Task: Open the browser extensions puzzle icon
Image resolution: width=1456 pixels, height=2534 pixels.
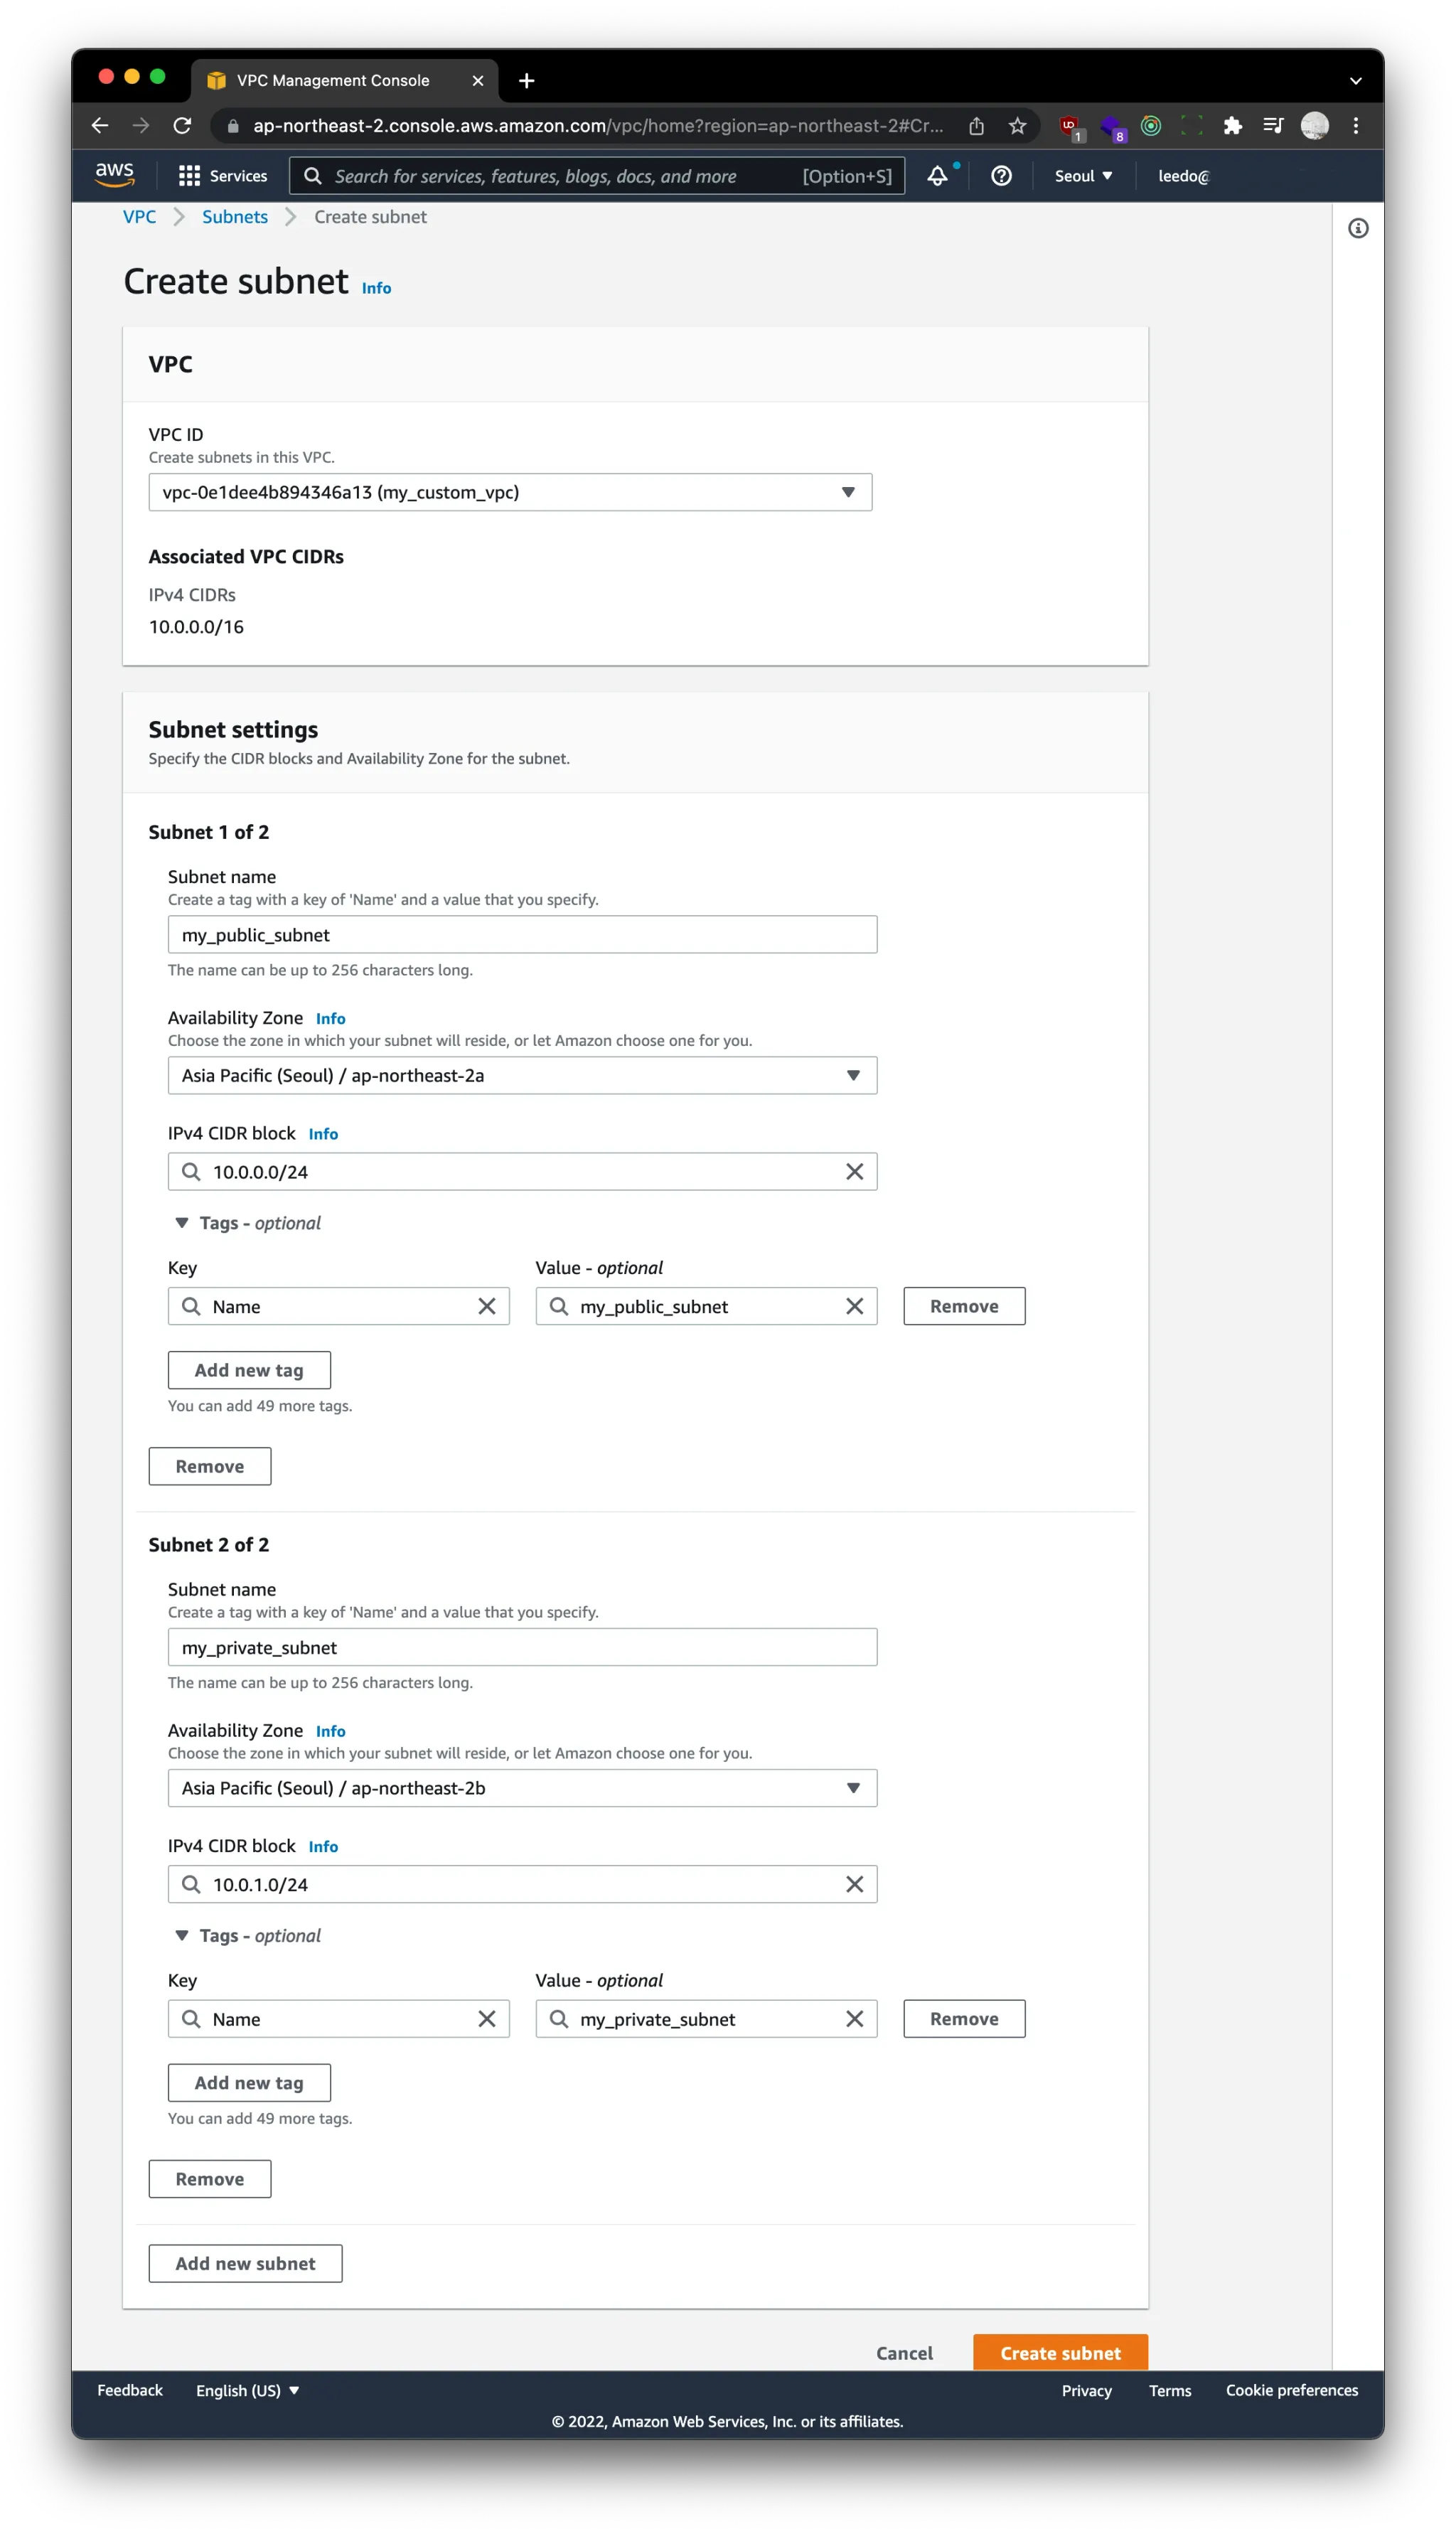Action: [x=1232, y=126]
